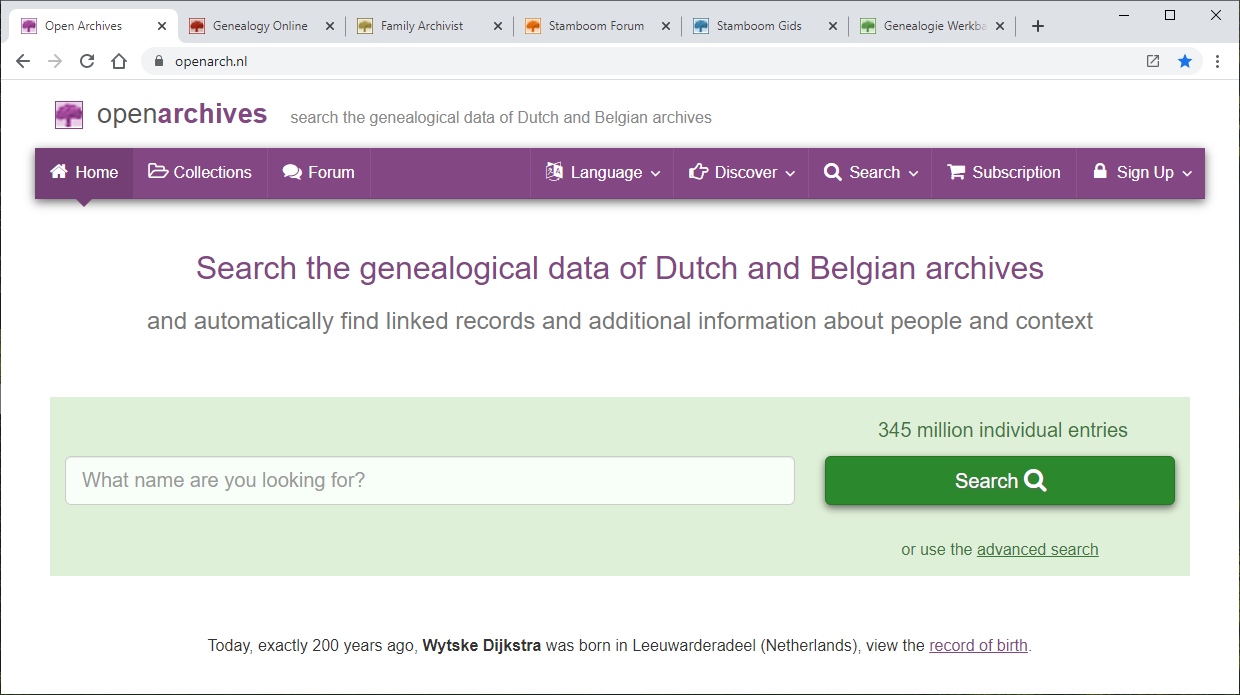Open Chrome three-dot menu

(1217, 61)
